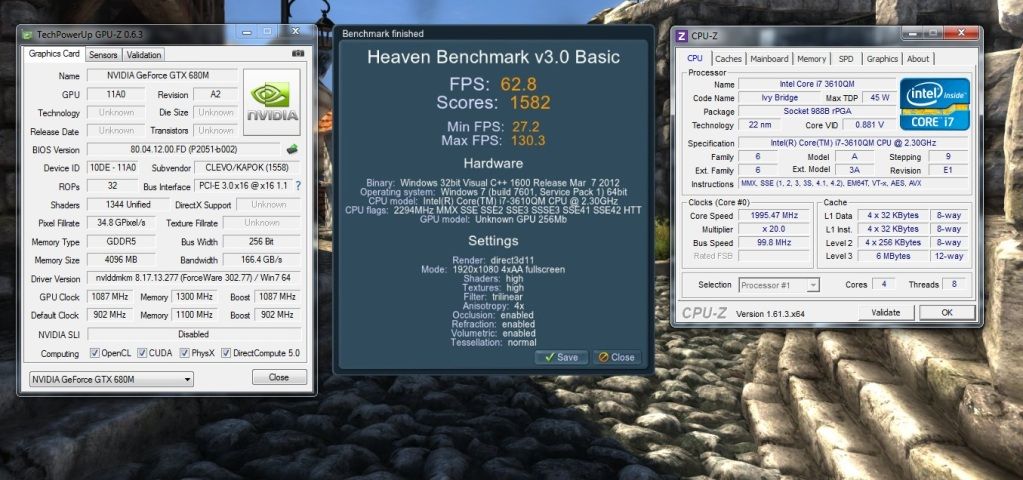
Task: Click the Package Socket 988B rPGA field
Action: point(817,112)
